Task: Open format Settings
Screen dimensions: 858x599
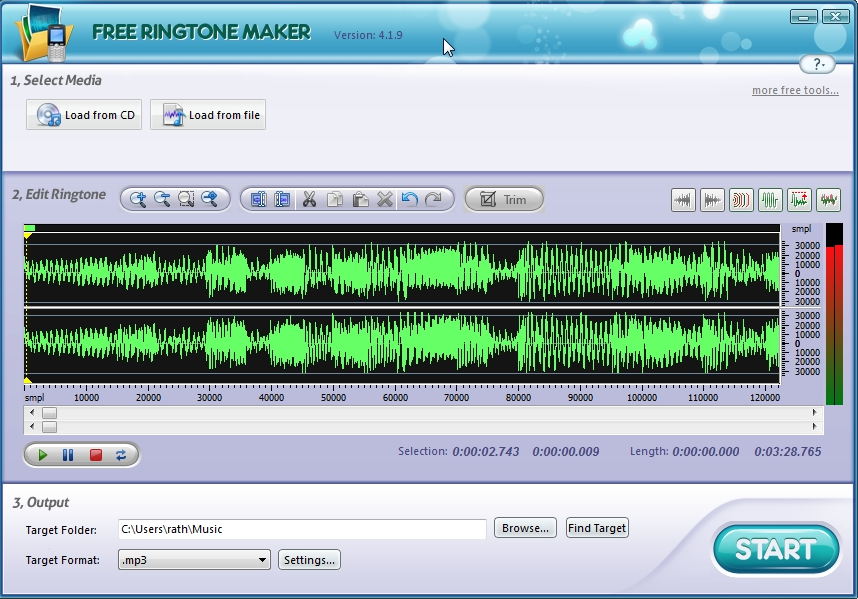Action: [309, 560]
